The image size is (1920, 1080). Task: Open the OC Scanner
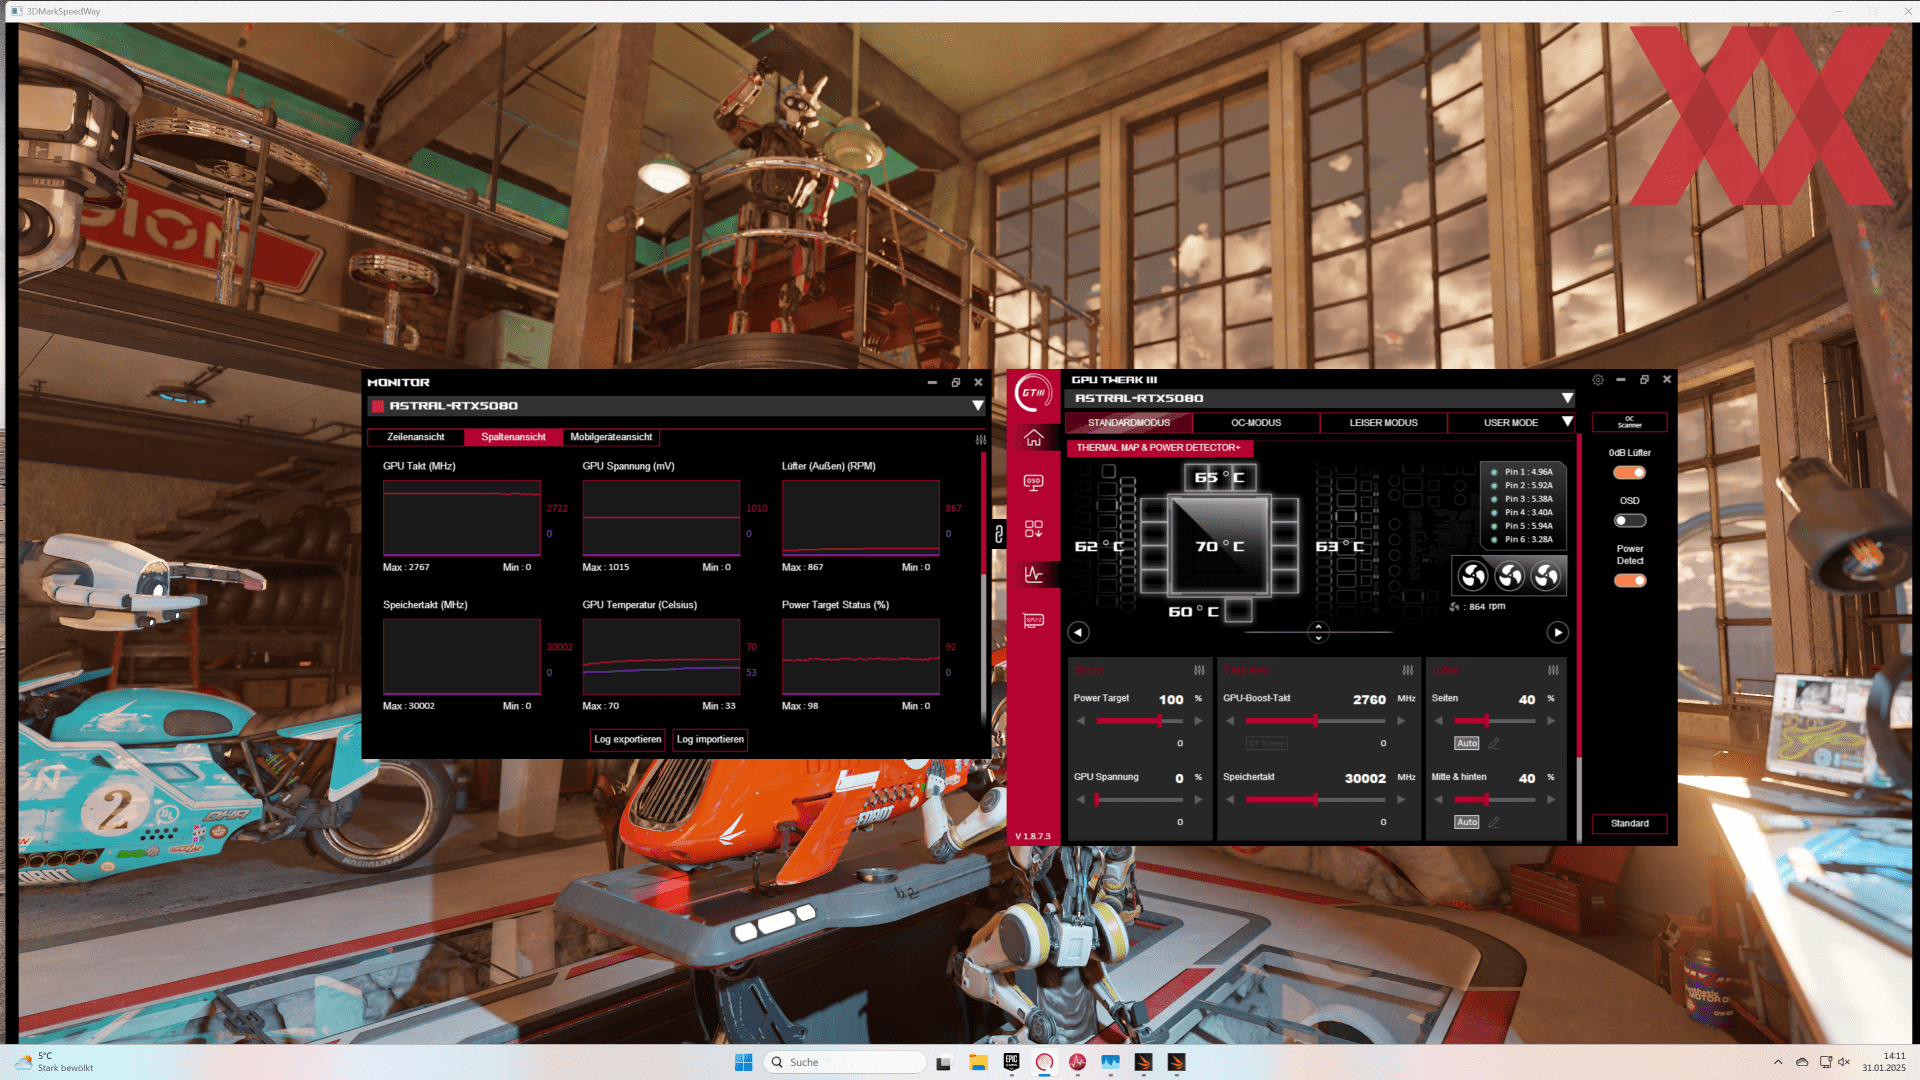pos(1630,422)
